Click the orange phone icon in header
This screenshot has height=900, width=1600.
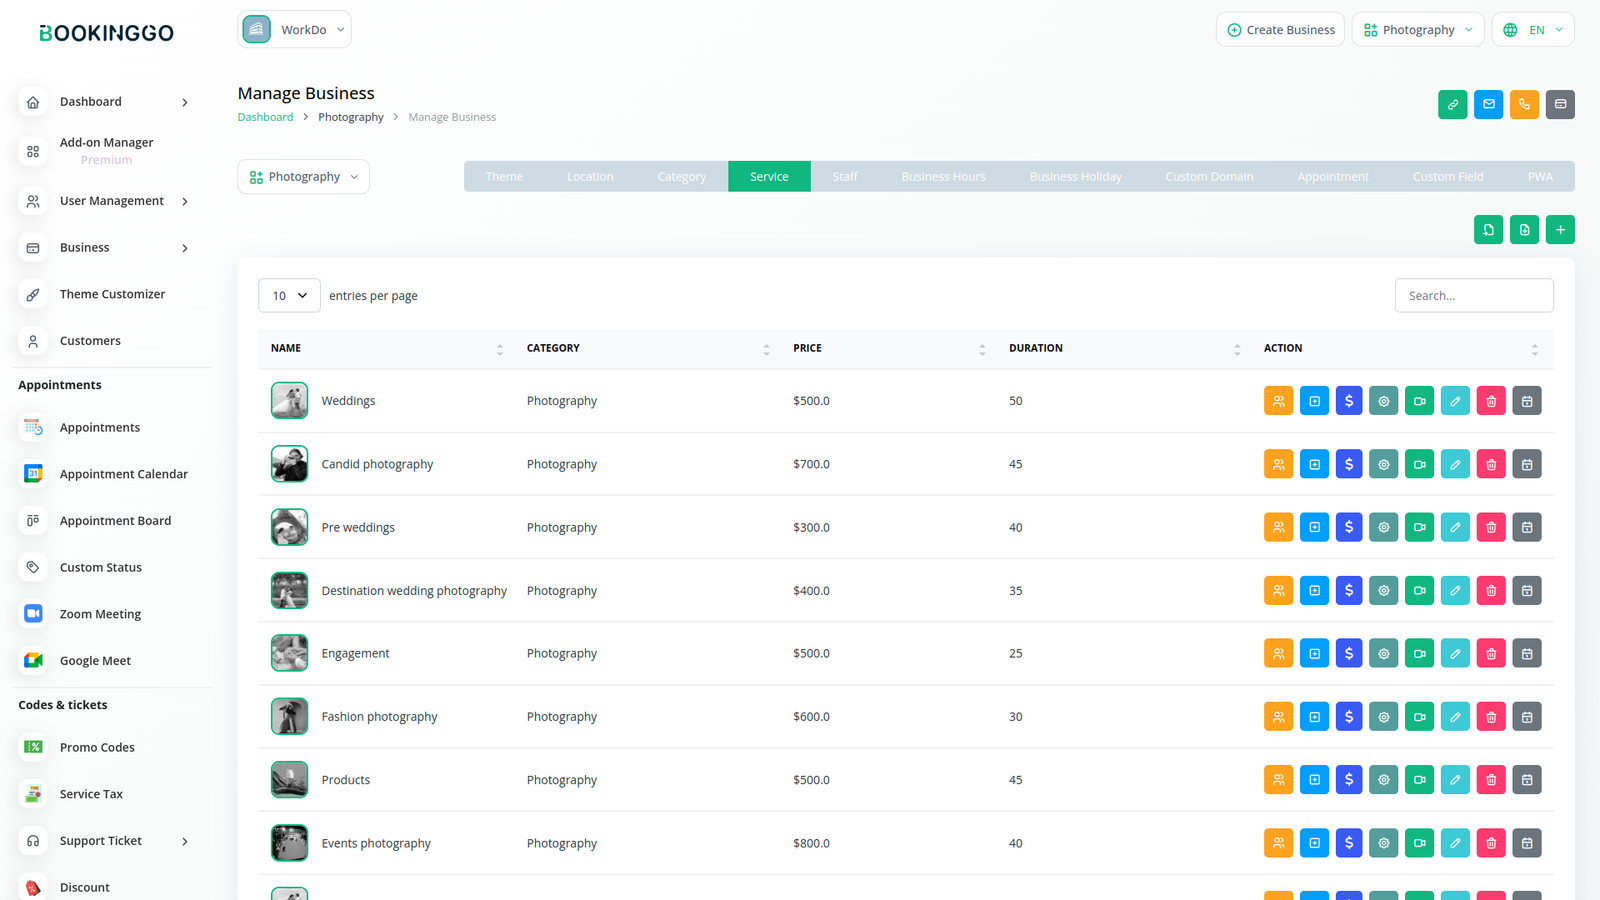(x=1524, y=104)
